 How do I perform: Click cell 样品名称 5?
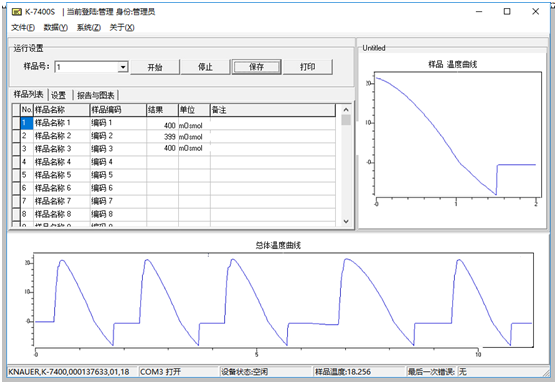pos(61,175)
